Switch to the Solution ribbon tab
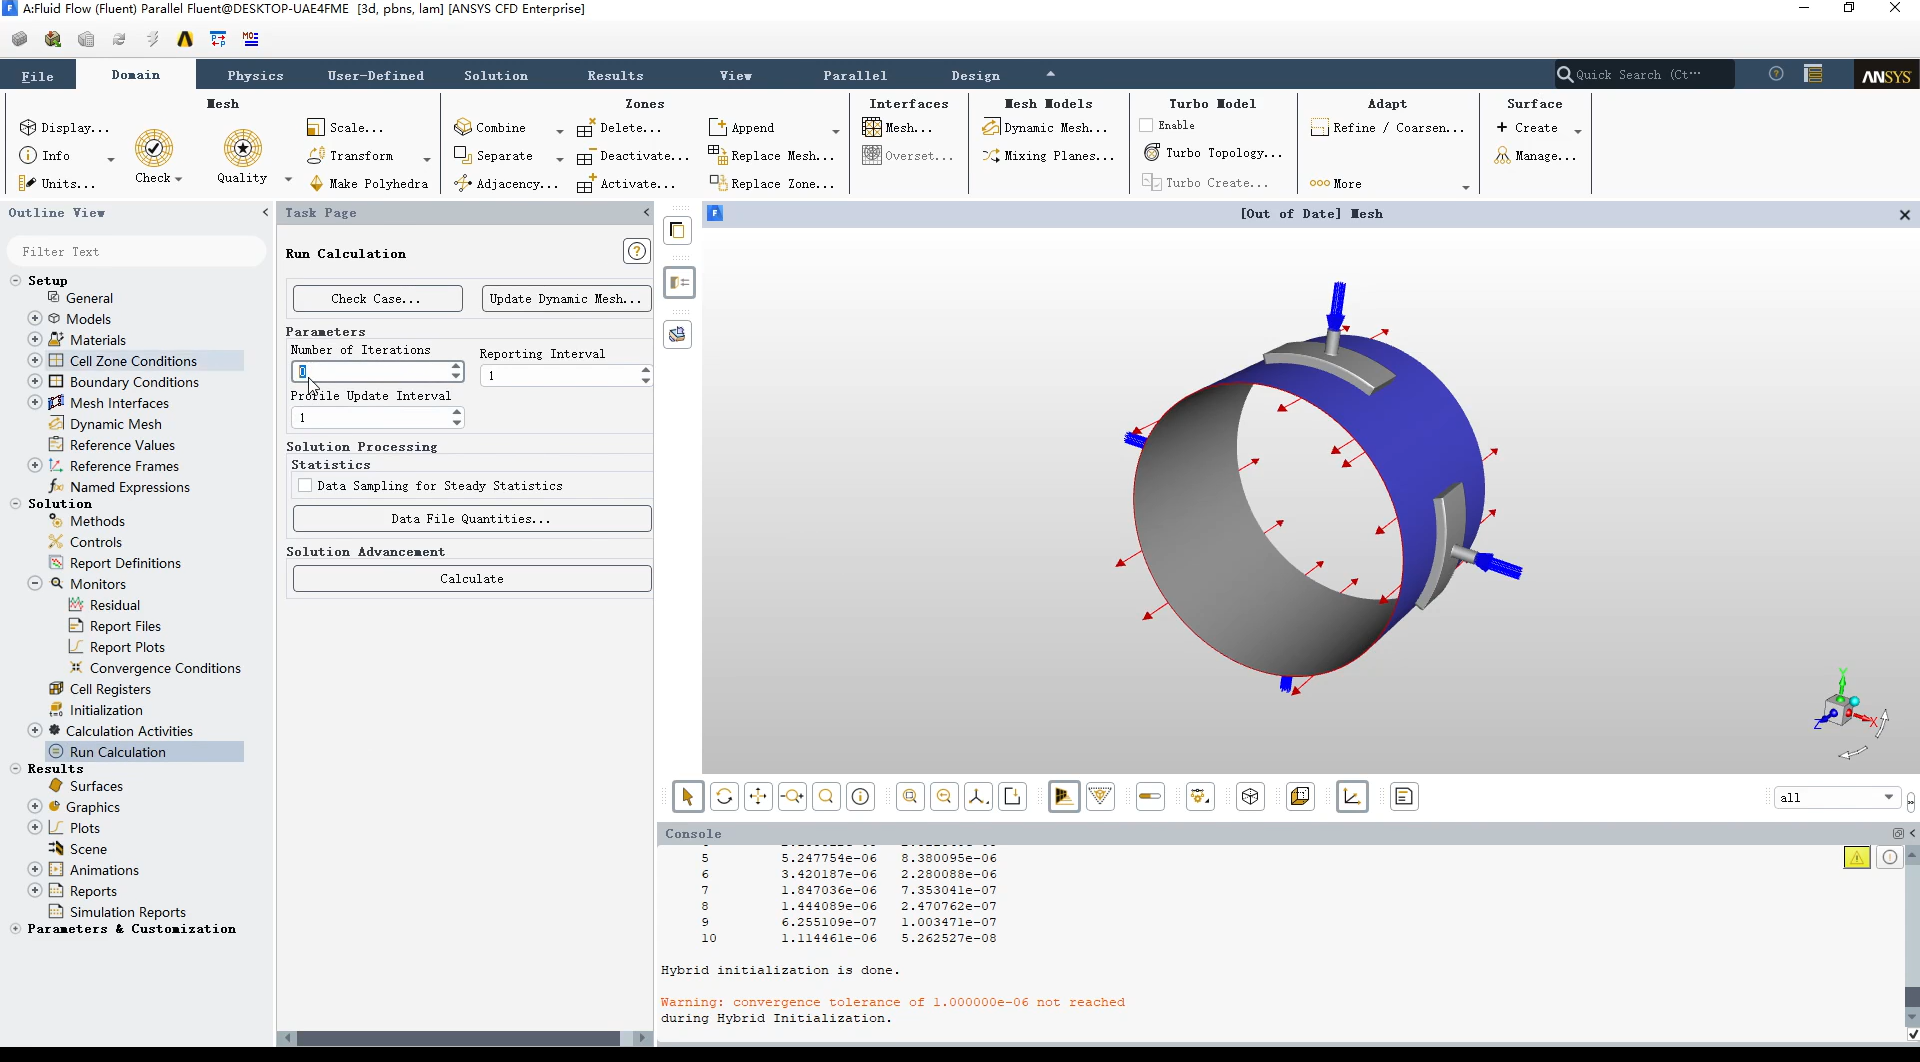Image resolution: width=1920 pixels, height=1062 pixels. pos(496,76)
